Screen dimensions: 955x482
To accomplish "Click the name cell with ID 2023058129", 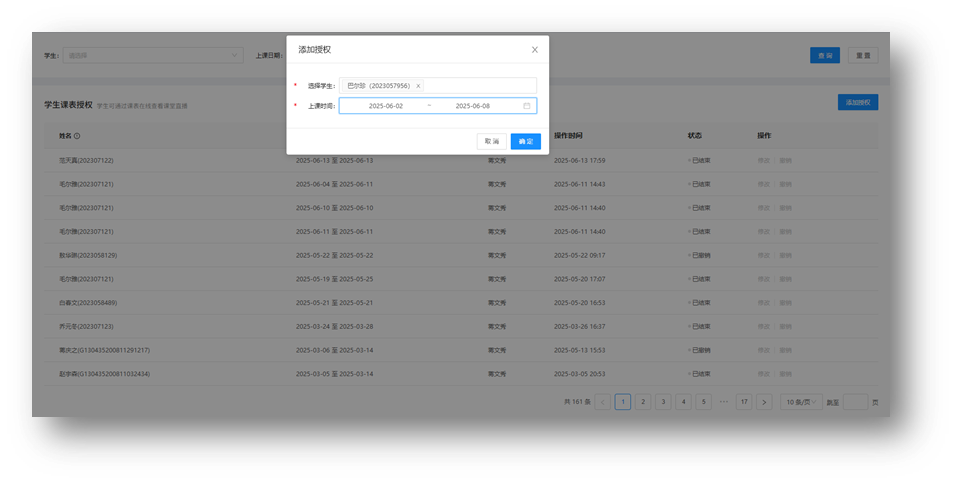I will click(88, 256).
